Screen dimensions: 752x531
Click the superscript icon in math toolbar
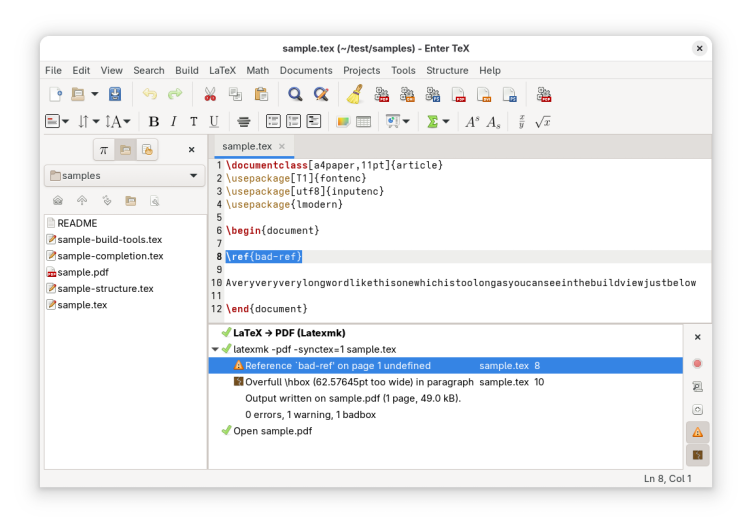coord(470,121)
